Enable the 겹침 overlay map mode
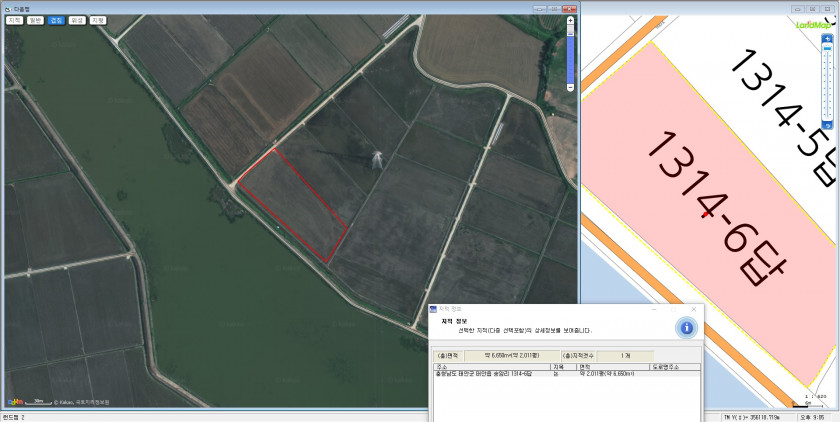Screen dimensions: 840x422 tap(57, 20)
